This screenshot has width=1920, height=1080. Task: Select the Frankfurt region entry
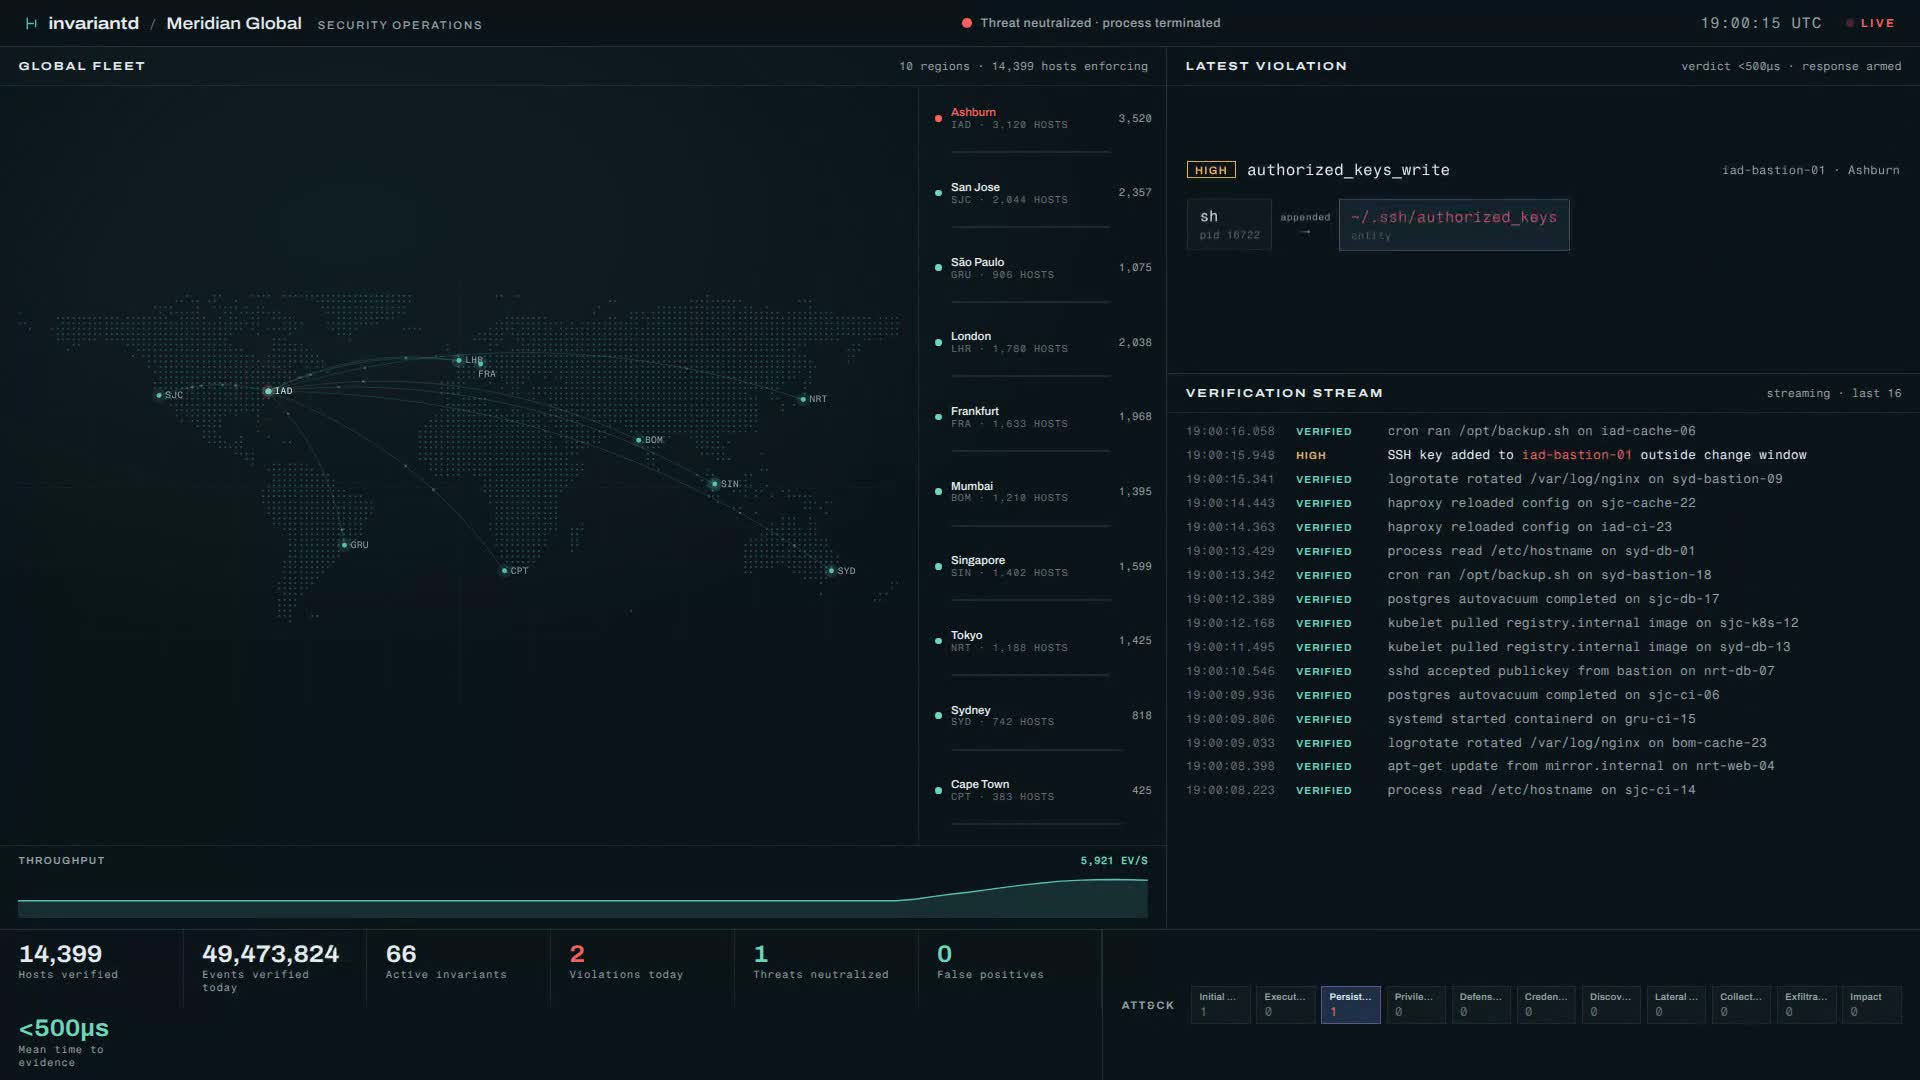(x=1041, y=417)
